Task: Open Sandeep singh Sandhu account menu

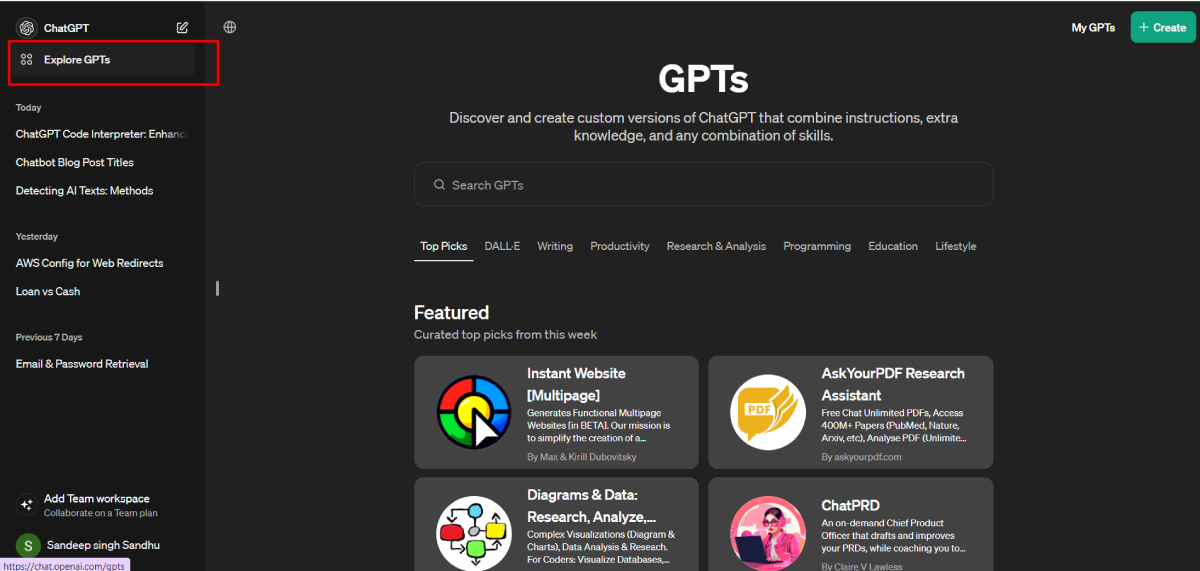Action: pyautogui.click(x=103, y=545)
